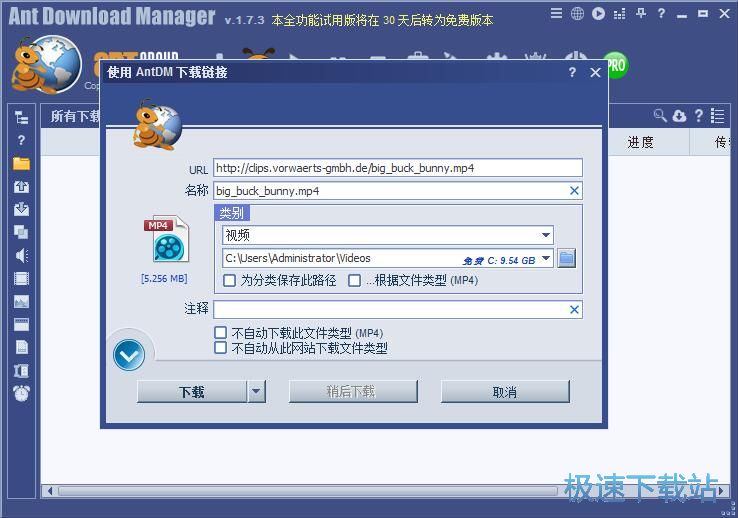Clear the 注释 field with its X

pos(574,310)
